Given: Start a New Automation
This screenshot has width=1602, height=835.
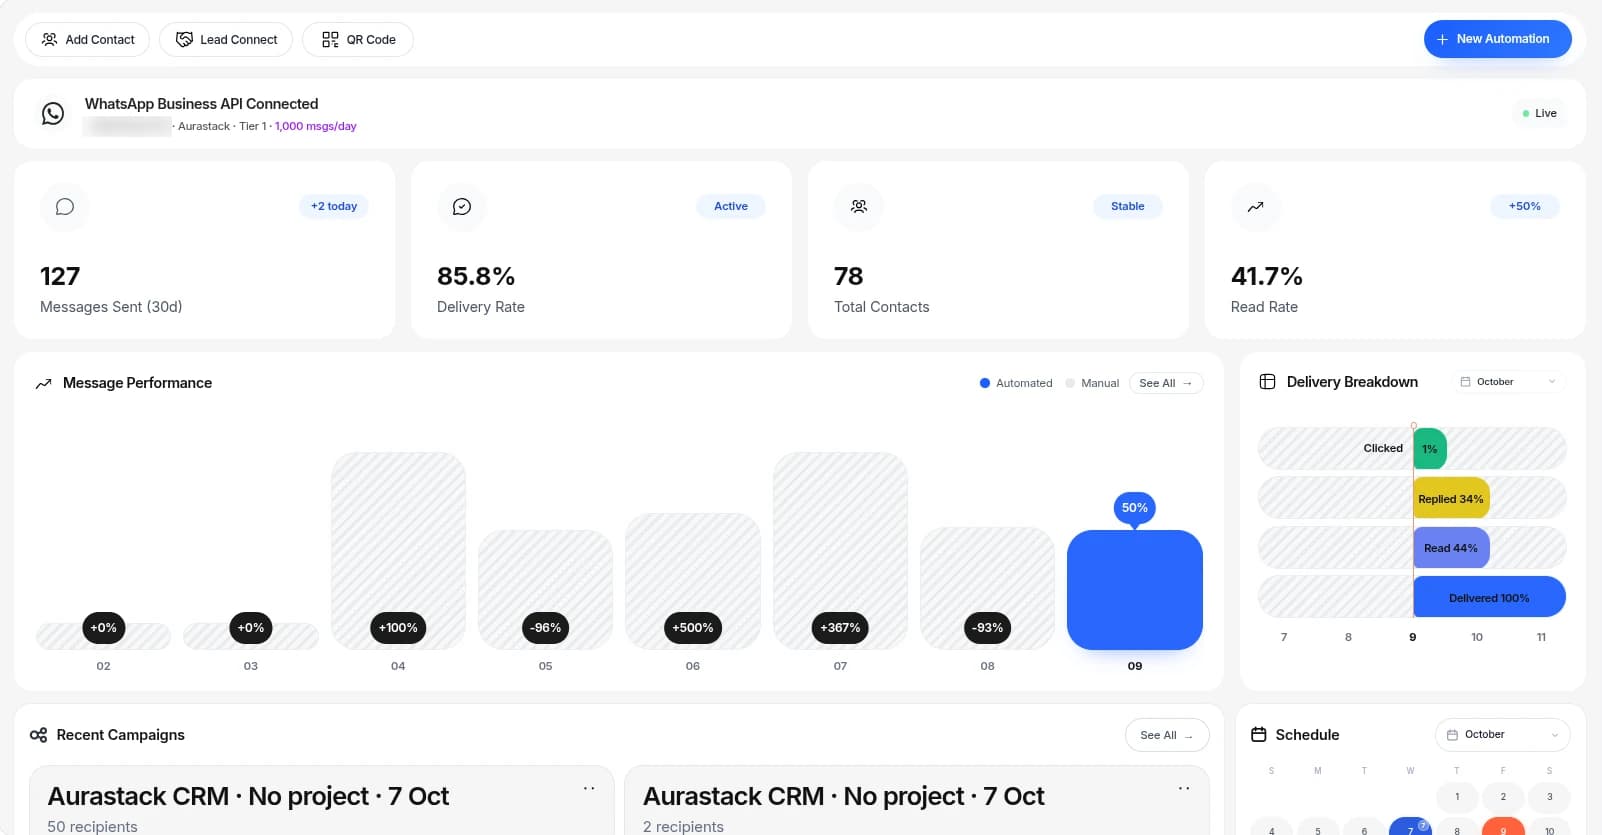Looking at the screenshot, I should pyautogui.click(x=1497, y=39).
